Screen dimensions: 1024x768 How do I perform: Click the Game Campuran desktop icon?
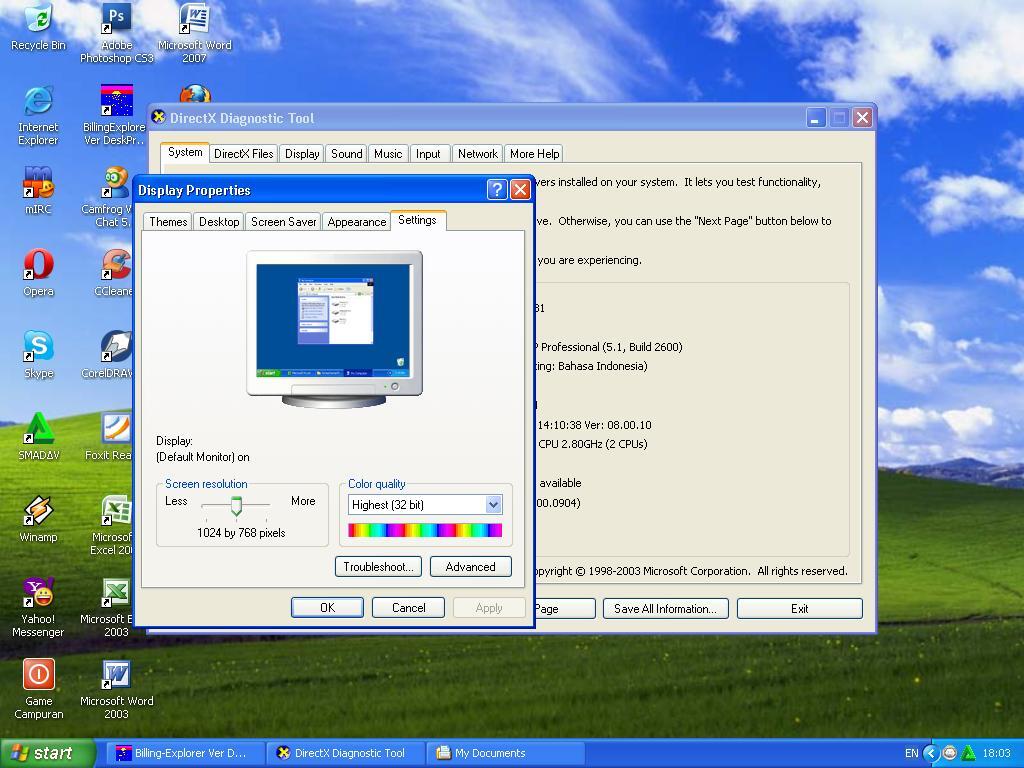(39, 689)
